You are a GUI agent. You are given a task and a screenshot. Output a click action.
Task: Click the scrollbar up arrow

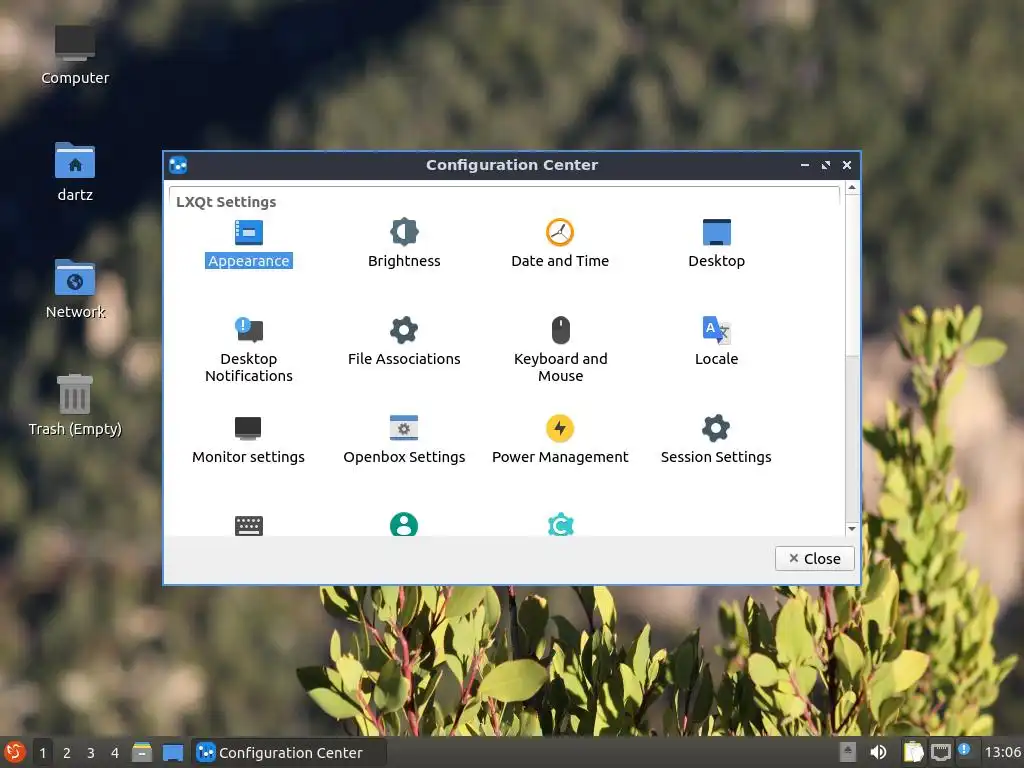(x=852, y=188)
